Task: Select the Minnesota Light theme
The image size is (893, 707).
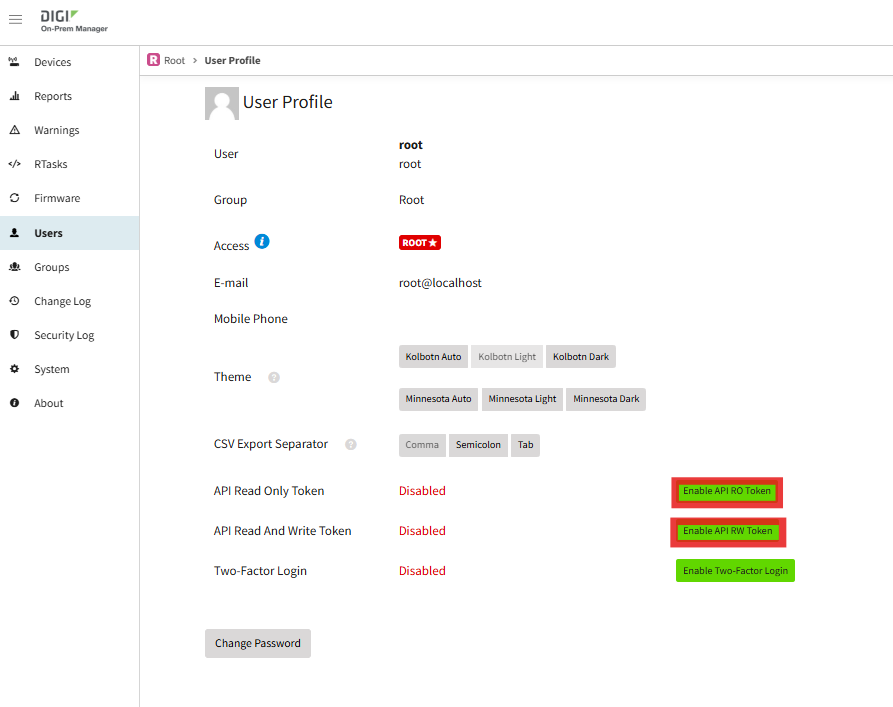Action: (x=522, y=399)
